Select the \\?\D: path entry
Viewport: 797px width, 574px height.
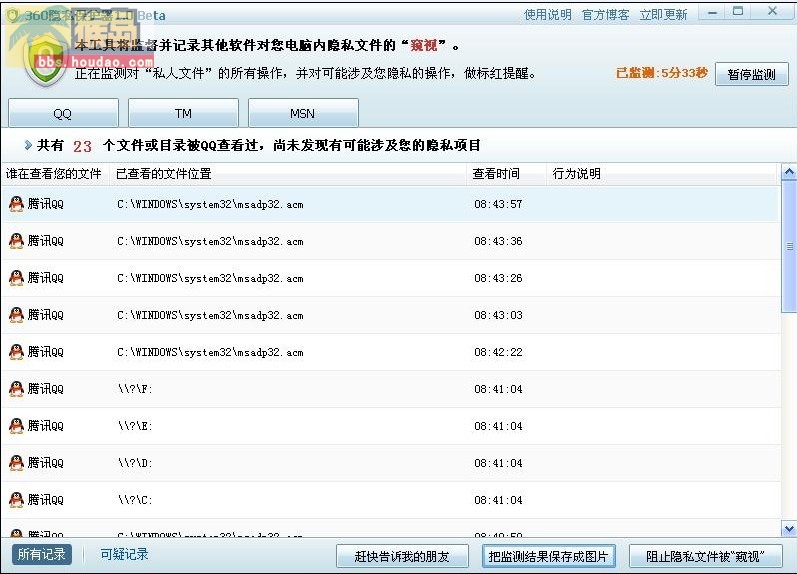(135, 463)
